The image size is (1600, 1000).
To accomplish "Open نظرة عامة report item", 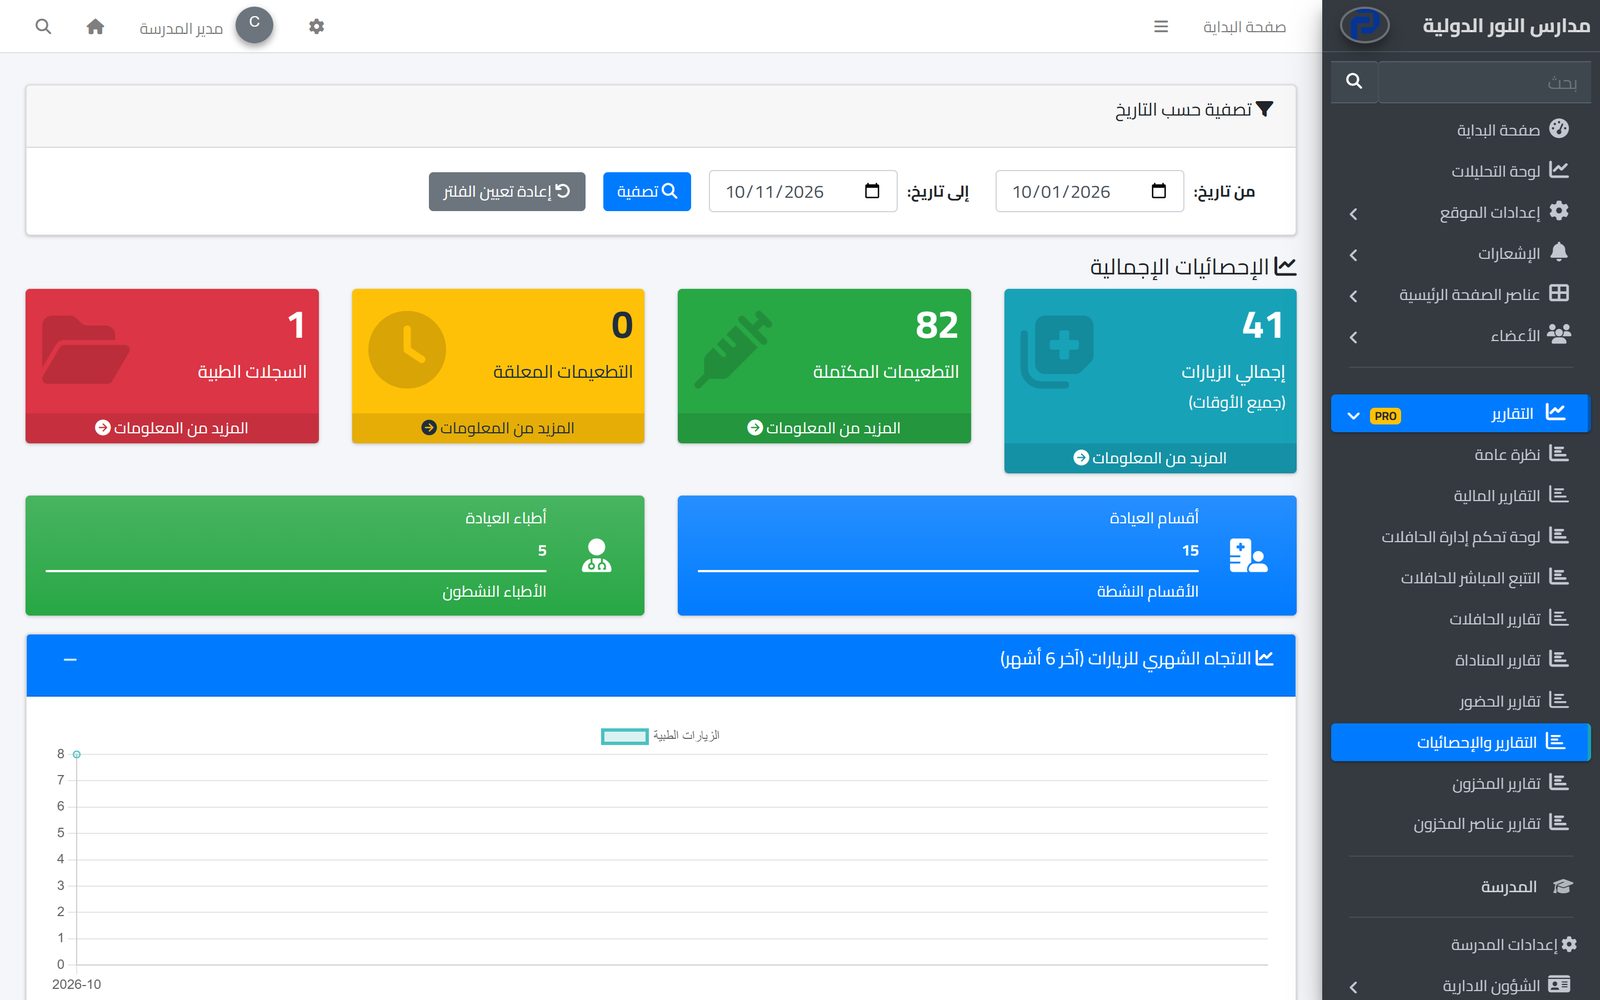I will 1460,454.
